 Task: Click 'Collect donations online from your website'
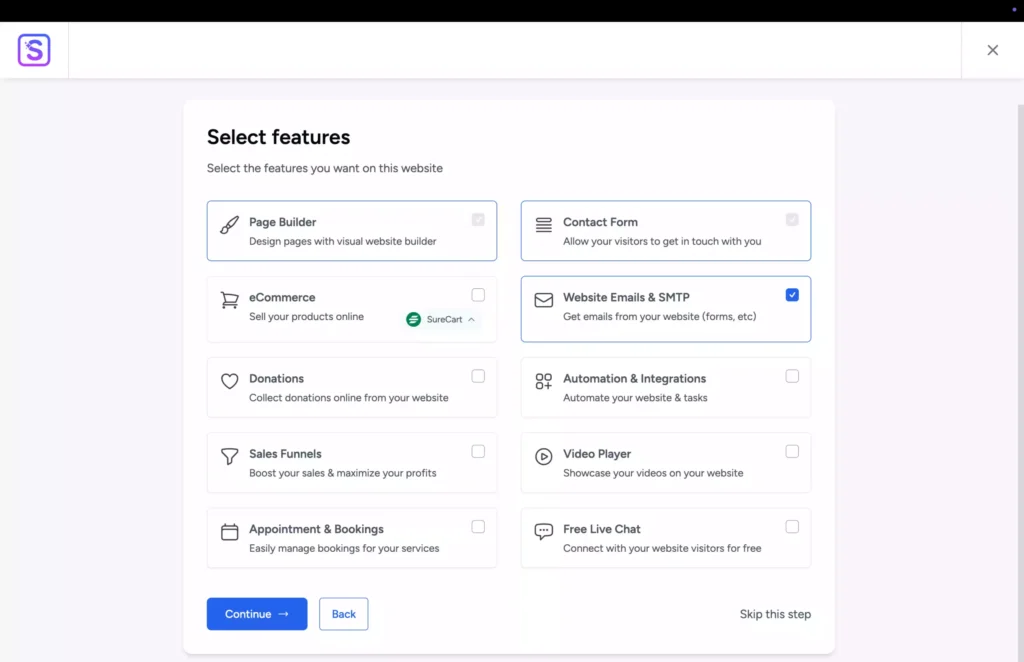(x=349, y=398)
